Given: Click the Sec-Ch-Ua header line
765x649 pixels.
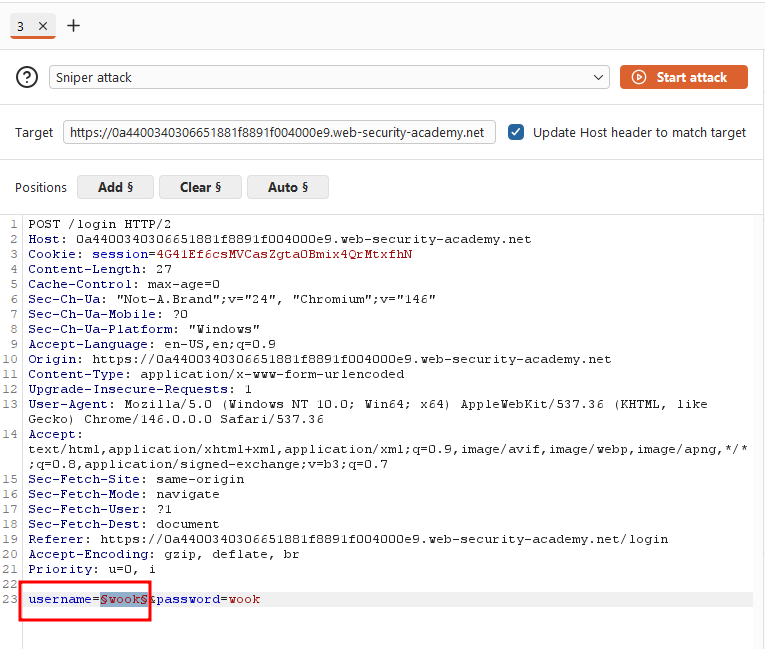Looking at the screenshot, I should point(232,299).
